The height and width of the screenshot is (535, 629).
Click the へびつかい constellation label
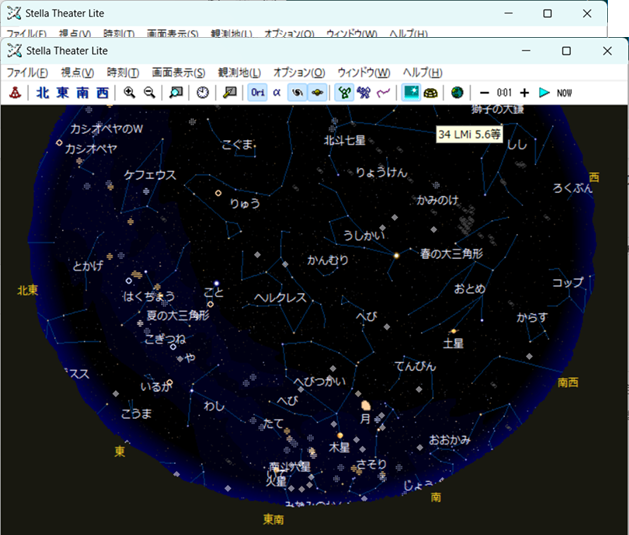(319, 381)
